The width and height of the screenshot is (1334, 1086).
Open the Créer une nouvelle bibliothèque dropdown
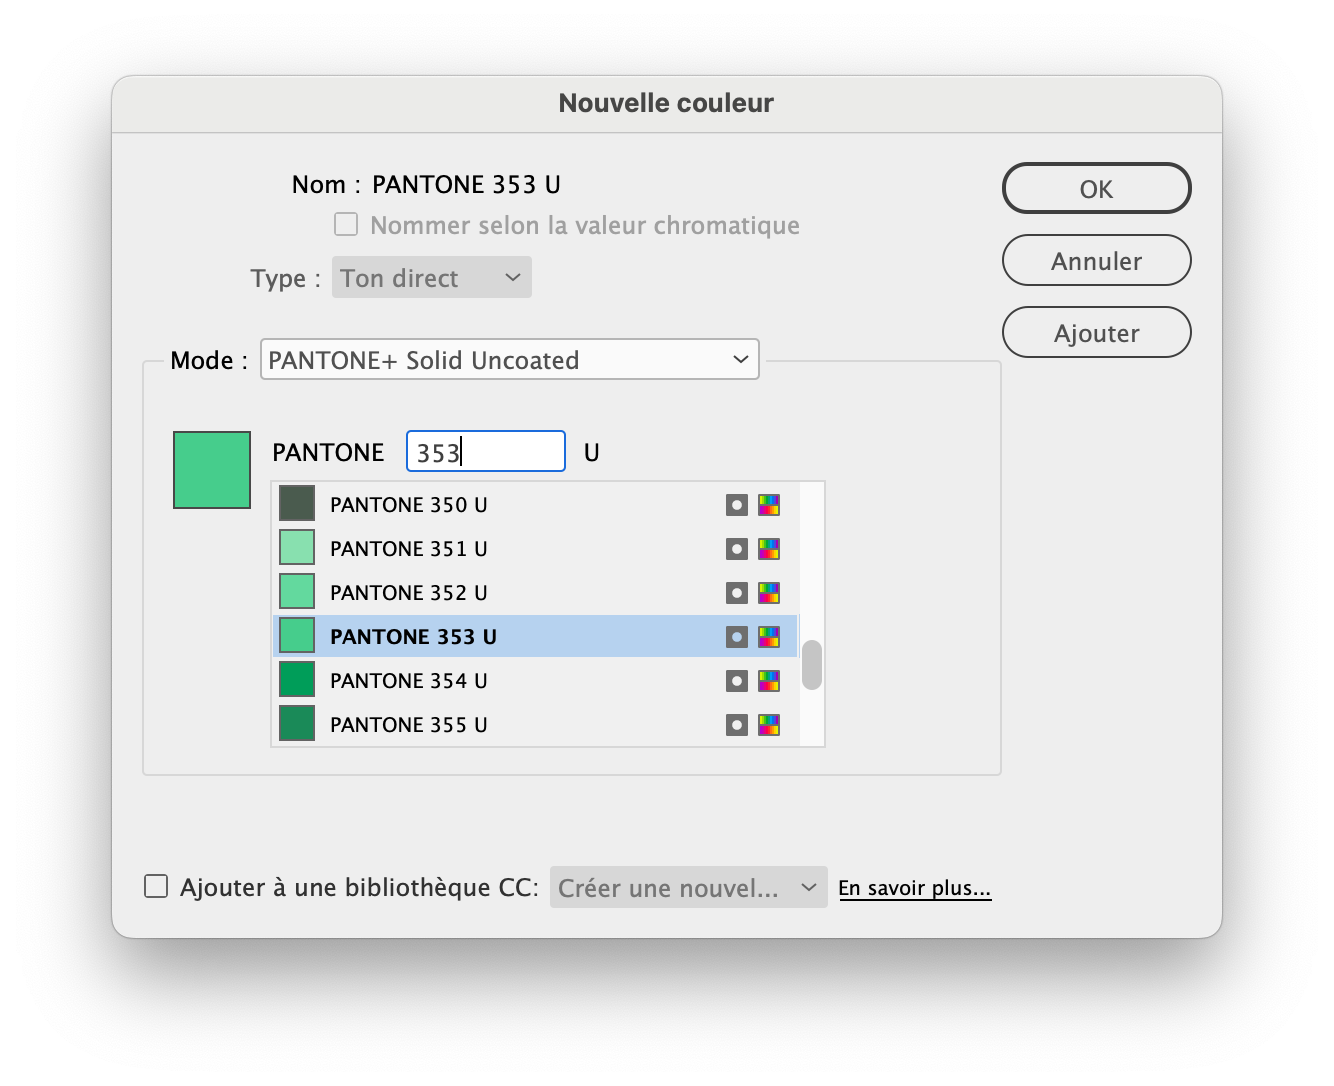pyautogui.click(x=688, y=887)
